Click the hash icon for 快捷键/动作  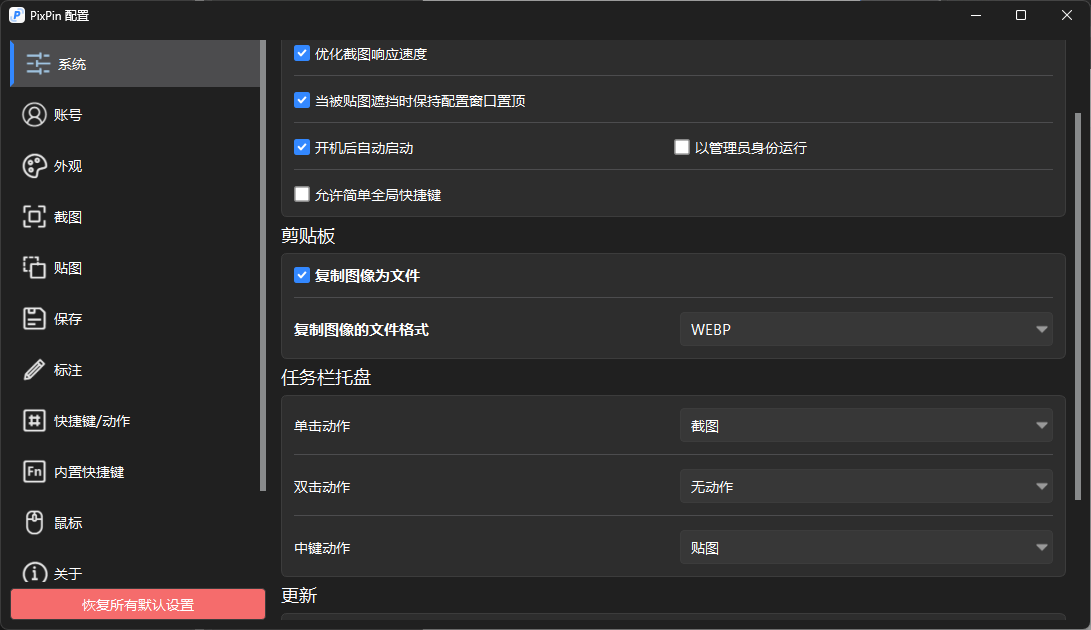coord(35,421)
